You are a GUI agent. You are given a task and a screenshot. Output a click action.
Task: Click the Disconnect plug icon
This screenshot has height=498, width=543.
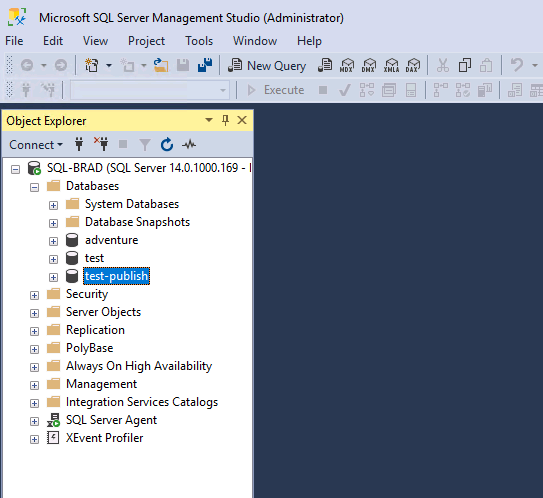101,144
